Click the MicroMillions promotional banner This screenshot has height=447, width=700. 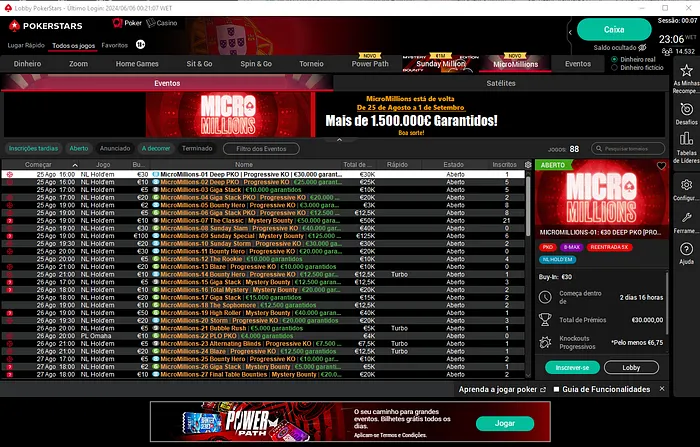pos(334,115)
